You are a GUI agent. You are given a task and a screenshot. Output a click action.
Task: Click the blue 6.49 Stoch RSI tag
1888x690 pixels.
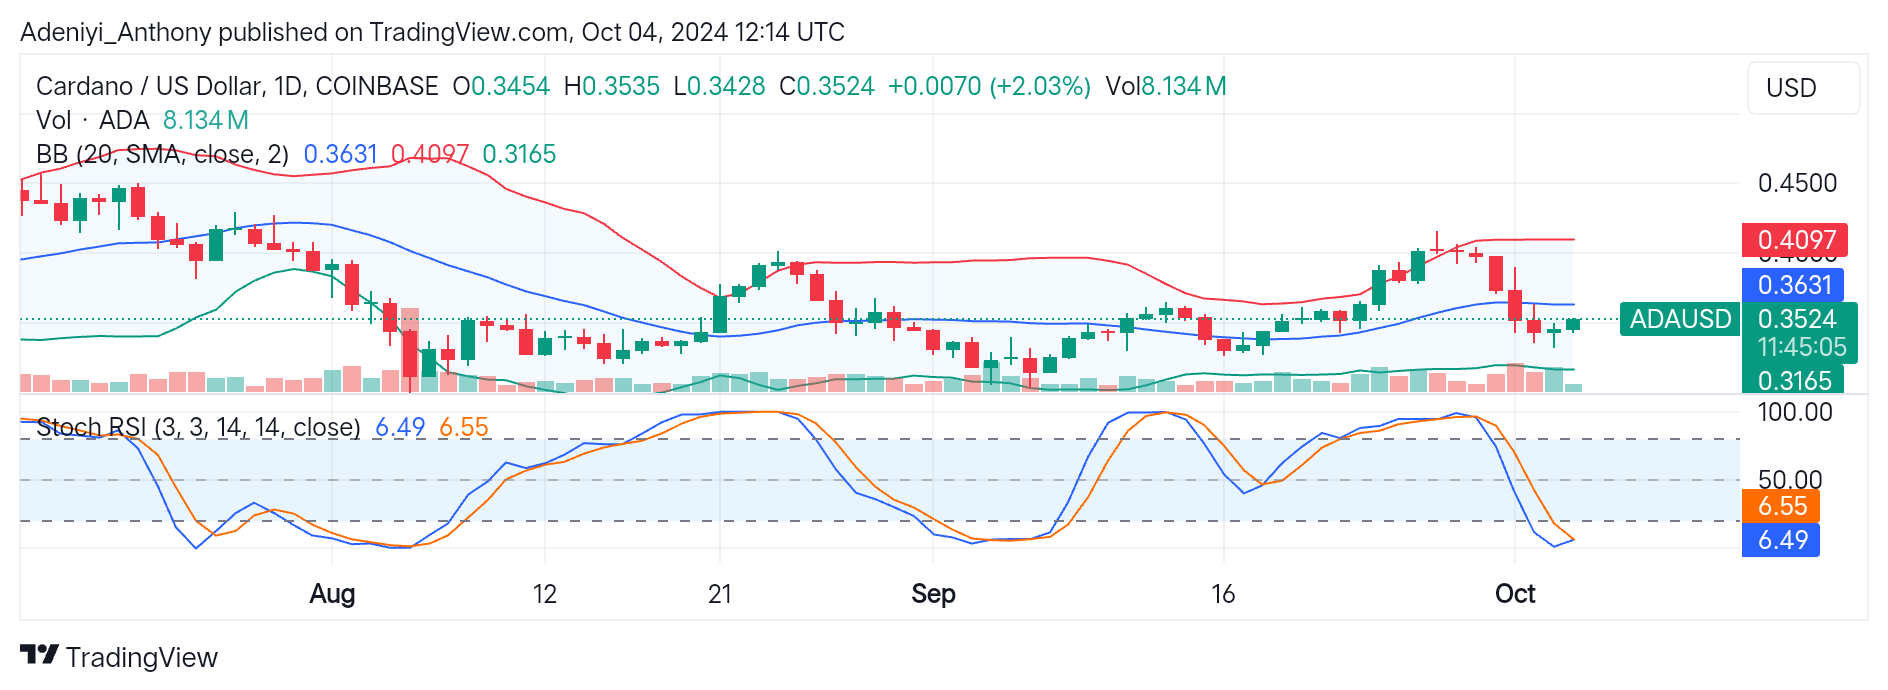tap(1781, 540)
